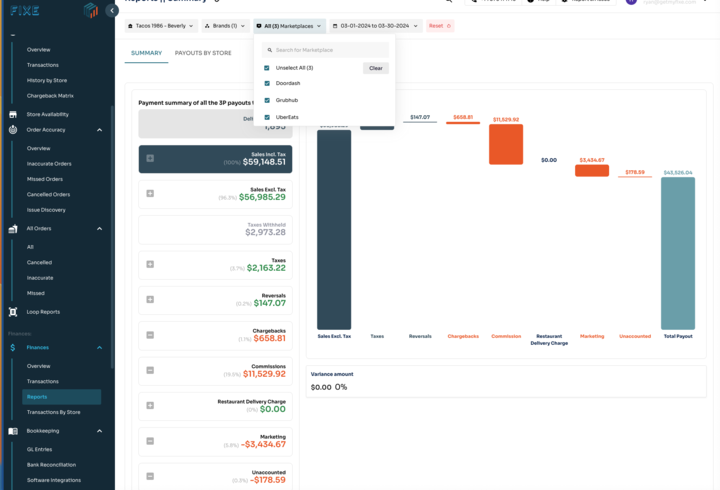Screen dimensions: 720x490
Task: Click the Clear button in marketplace list
Action: [x=375, y=68]
